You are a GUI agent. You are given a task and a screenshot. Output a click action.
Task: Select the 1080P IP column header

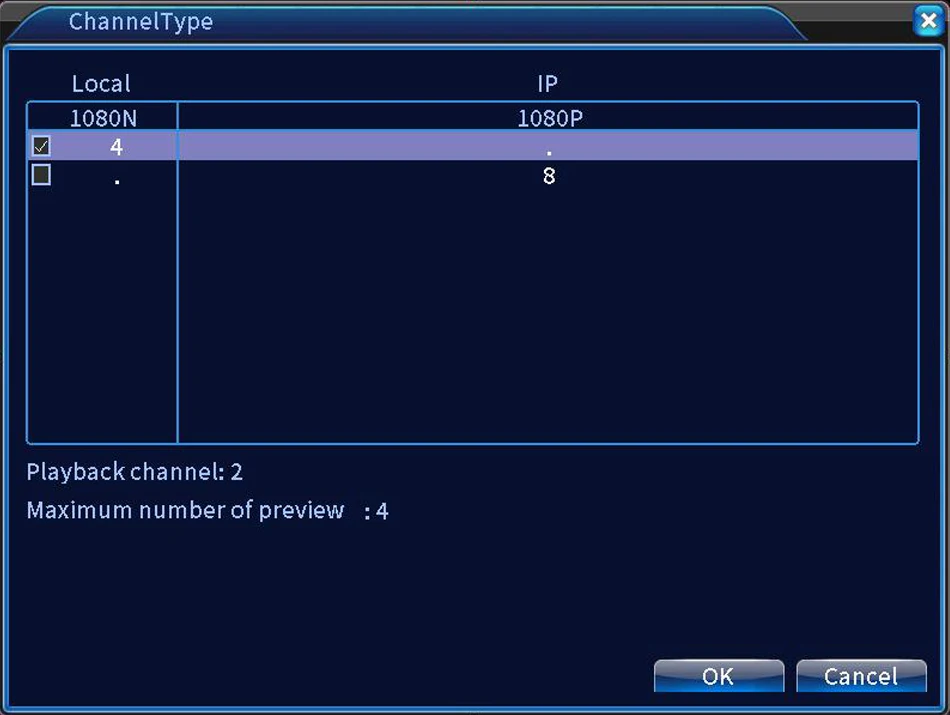550,118
